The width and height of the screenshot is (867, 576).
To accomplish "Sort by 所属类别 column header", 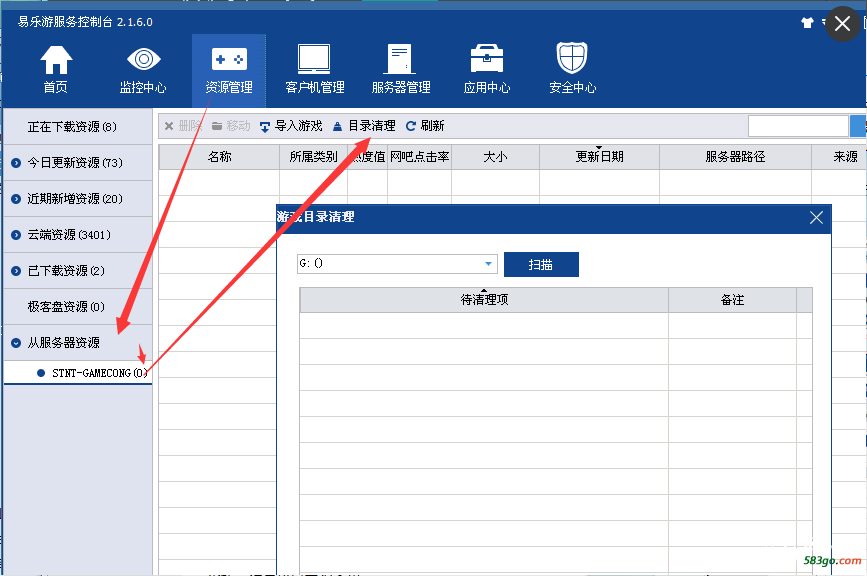I will (314, 157).
